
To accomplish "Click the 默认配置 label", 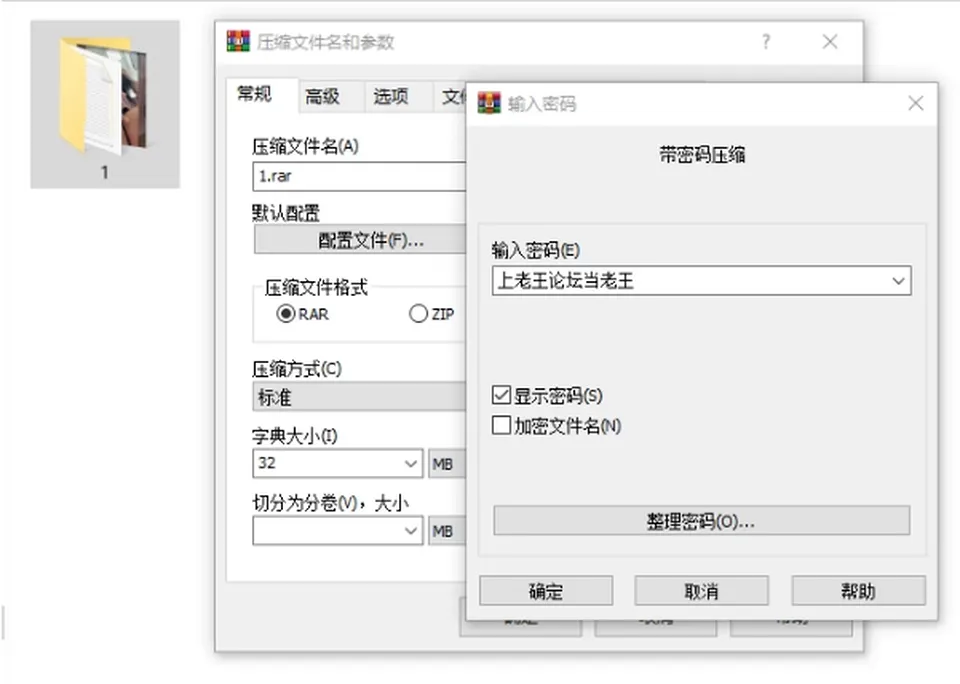I will (x=286, y=213).
